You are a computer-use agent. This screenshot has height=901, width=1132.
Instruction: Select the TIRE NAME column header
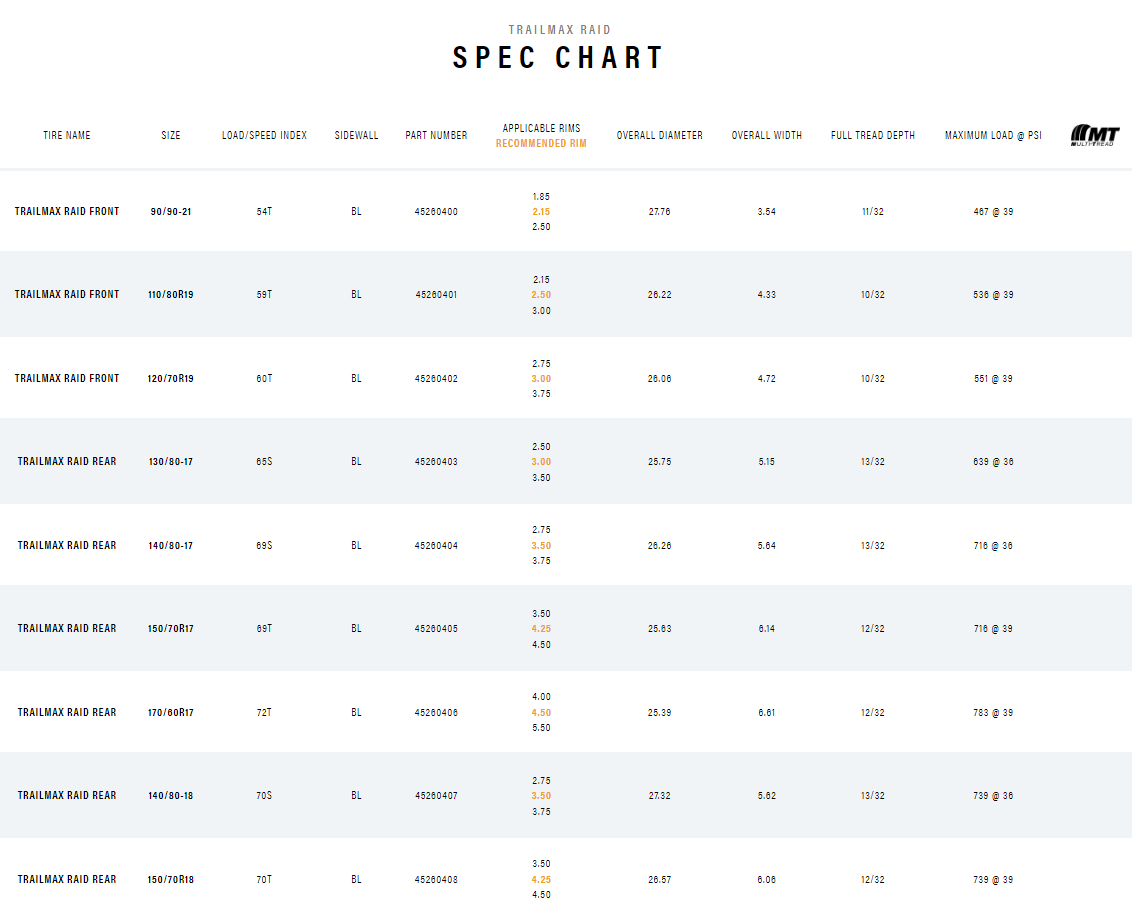coord(67,136)
